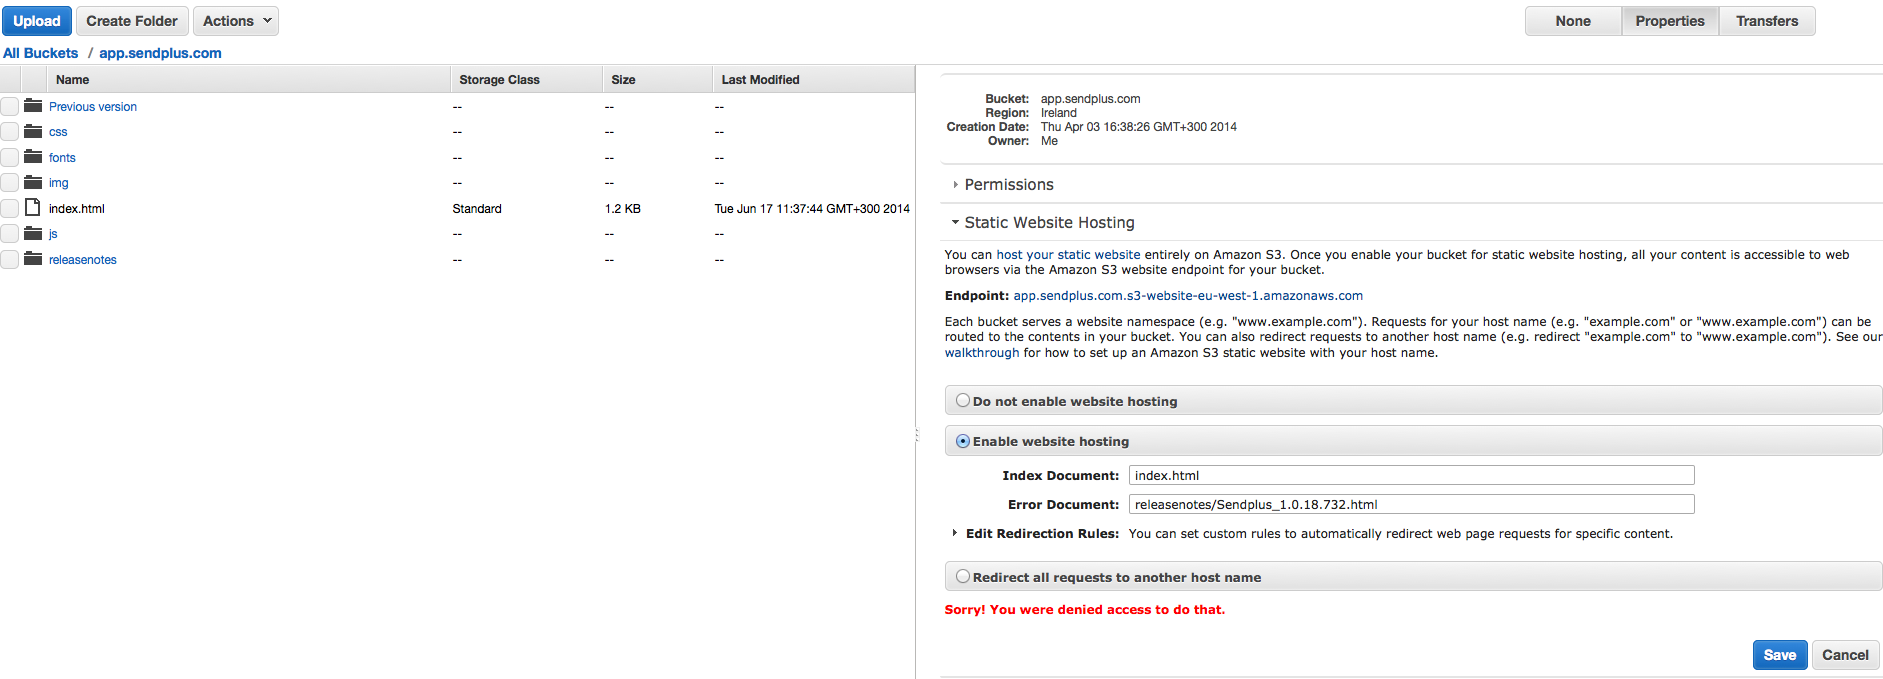Screen dimensions: 1883x679
Task: Sort by the Size column header
Action: tap(657, 80)
